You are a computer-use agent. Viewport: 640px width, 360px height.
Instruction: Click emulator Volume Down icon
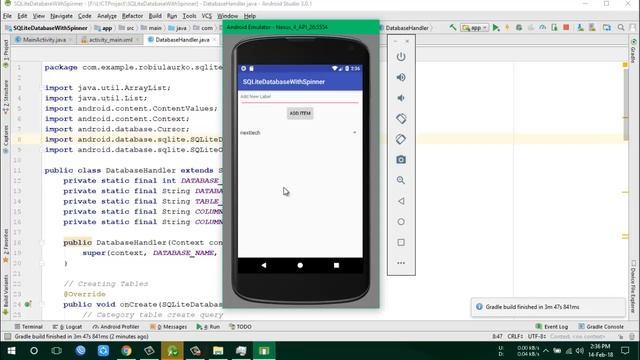click(401, 98)
